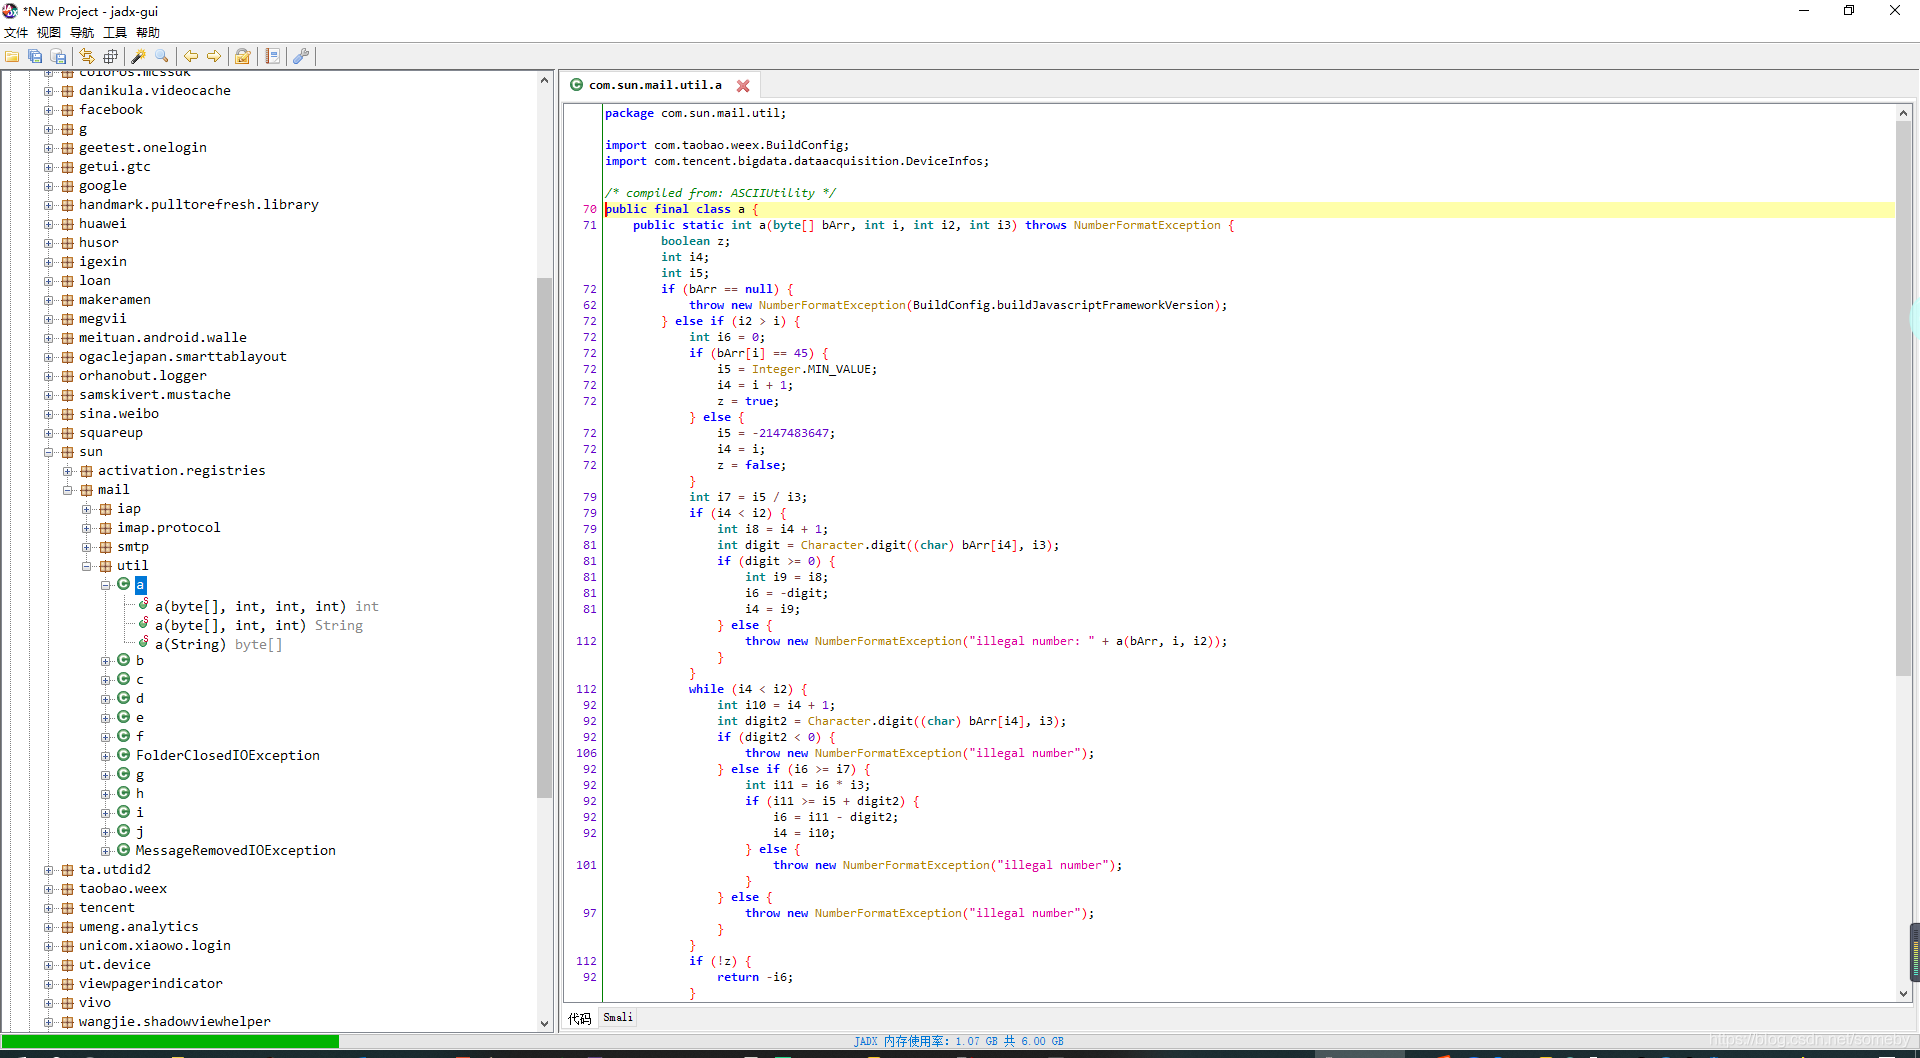
Task: Click the package icon of huawei
Action: click(x=67, y=224)
